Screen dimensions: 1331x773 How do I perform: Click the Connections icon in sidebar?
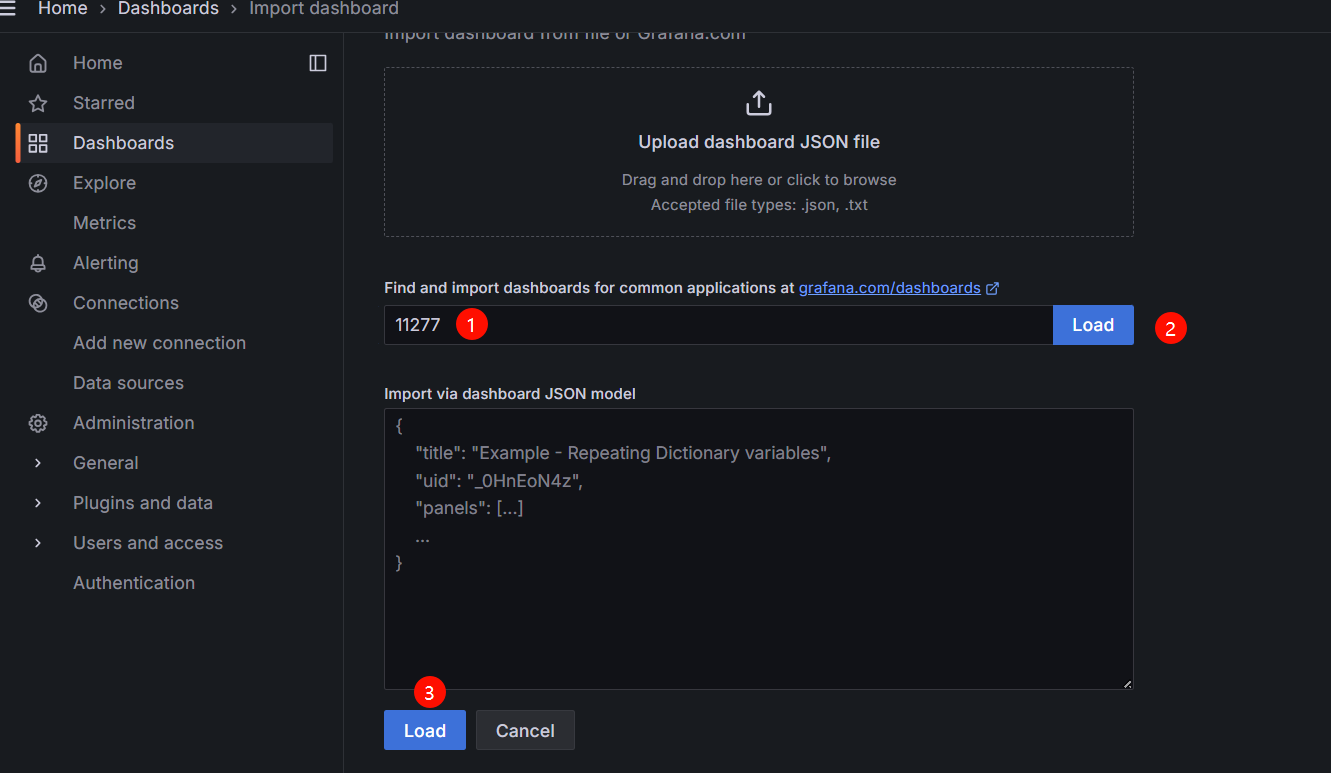click(38, 303)
